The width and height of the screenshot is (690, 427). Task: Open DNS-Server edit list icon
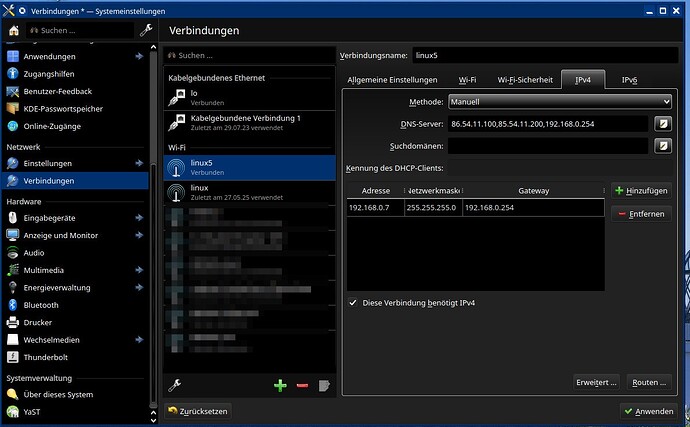click(663, 124)
